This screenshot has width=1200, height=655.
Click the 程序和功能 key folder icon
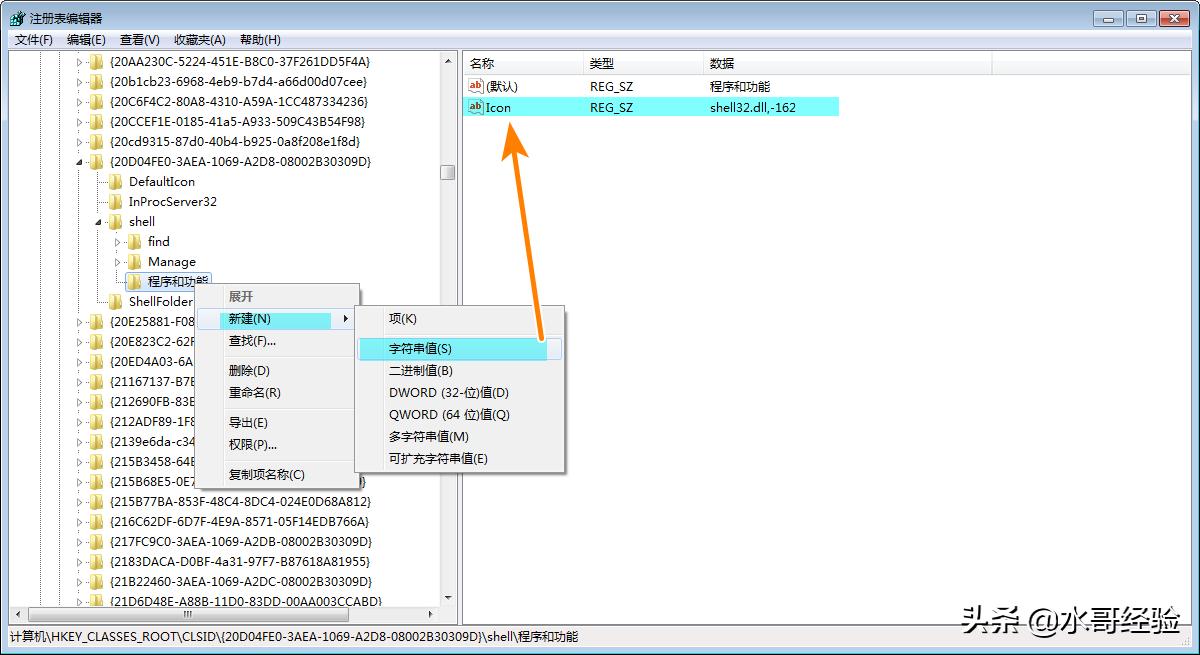tap(135, 281)
